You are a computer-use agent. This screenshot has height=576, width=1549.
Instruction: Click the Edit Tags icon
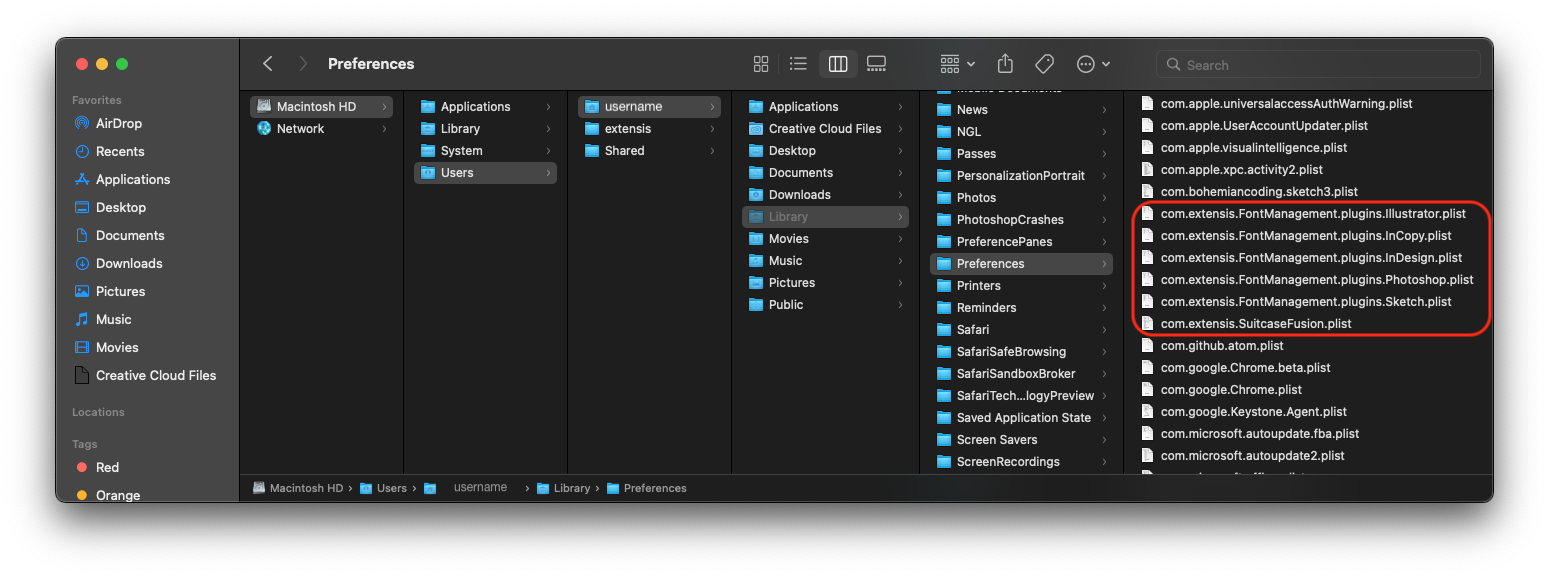pyautogui.click(x=1044, y=64)
